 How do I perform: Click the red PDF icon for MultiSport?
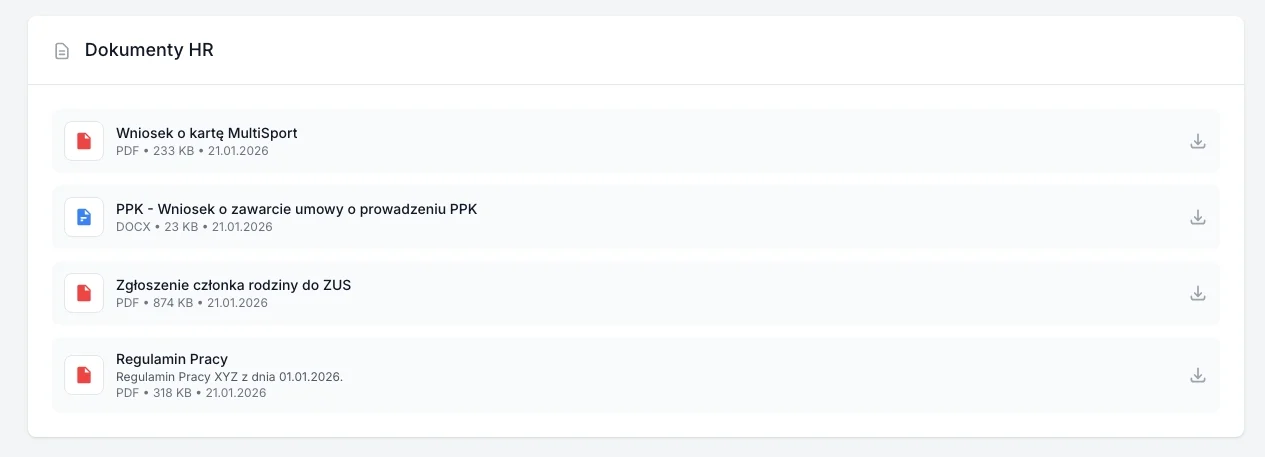point(84,141)
